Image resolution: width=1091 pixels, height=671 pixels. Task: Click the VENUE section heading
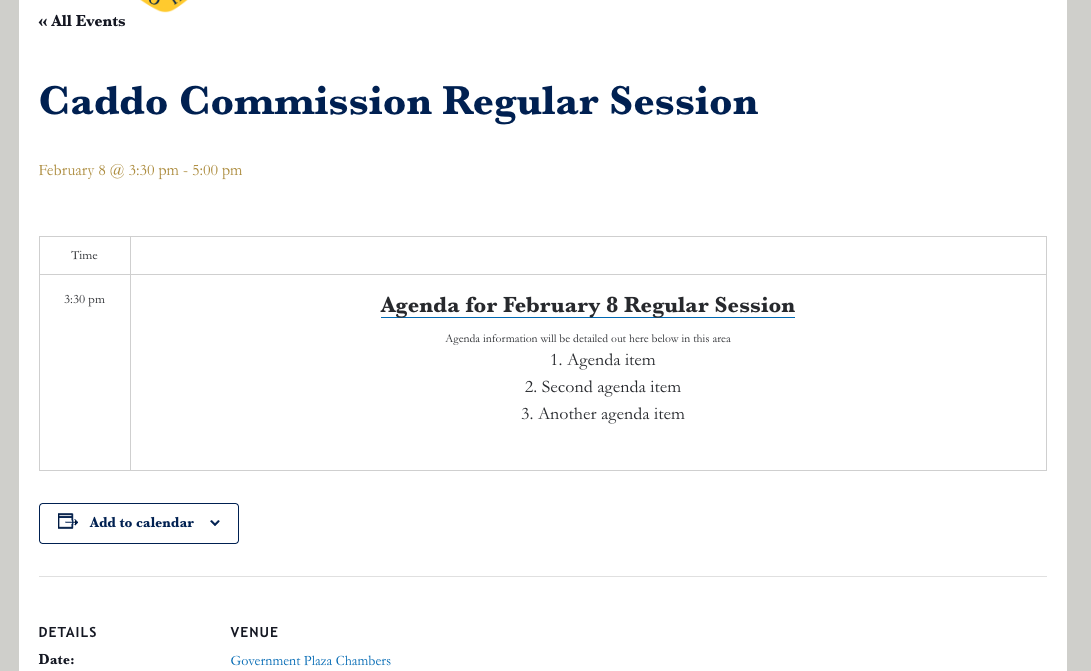254,632
